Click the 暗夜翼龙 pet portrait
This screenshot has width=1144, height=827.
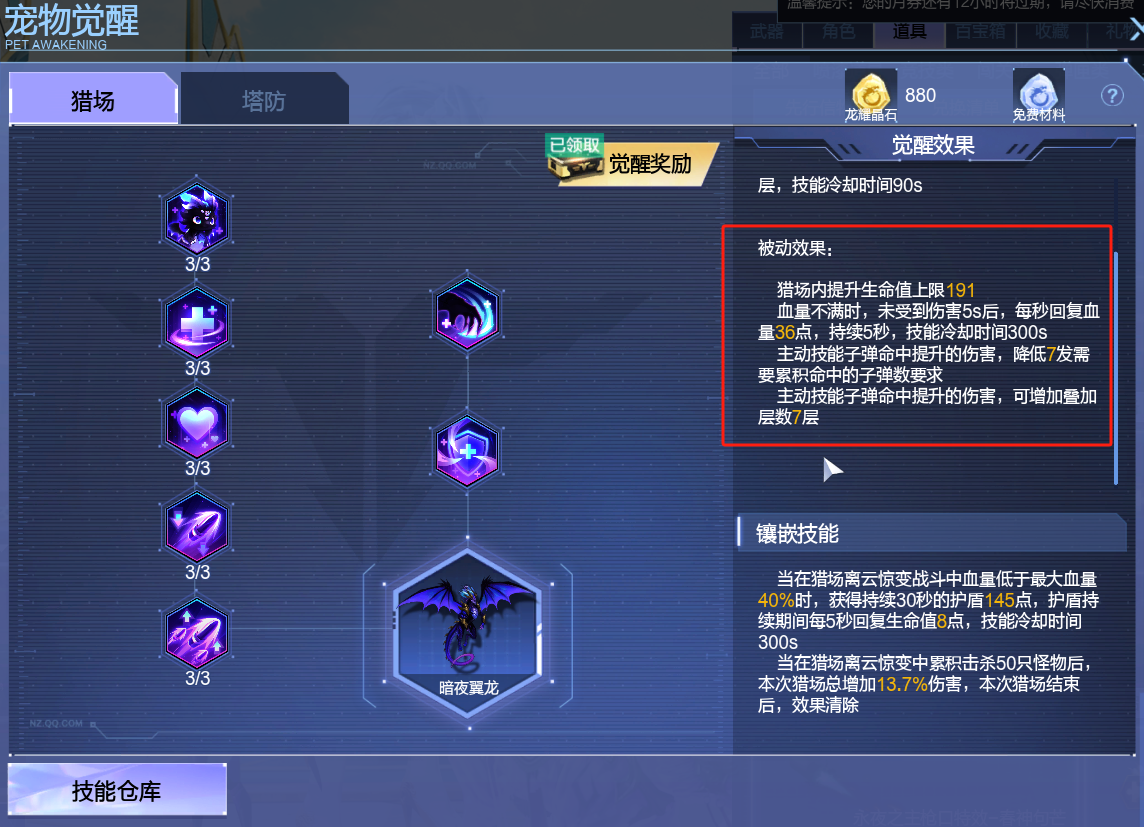point(468,632)
